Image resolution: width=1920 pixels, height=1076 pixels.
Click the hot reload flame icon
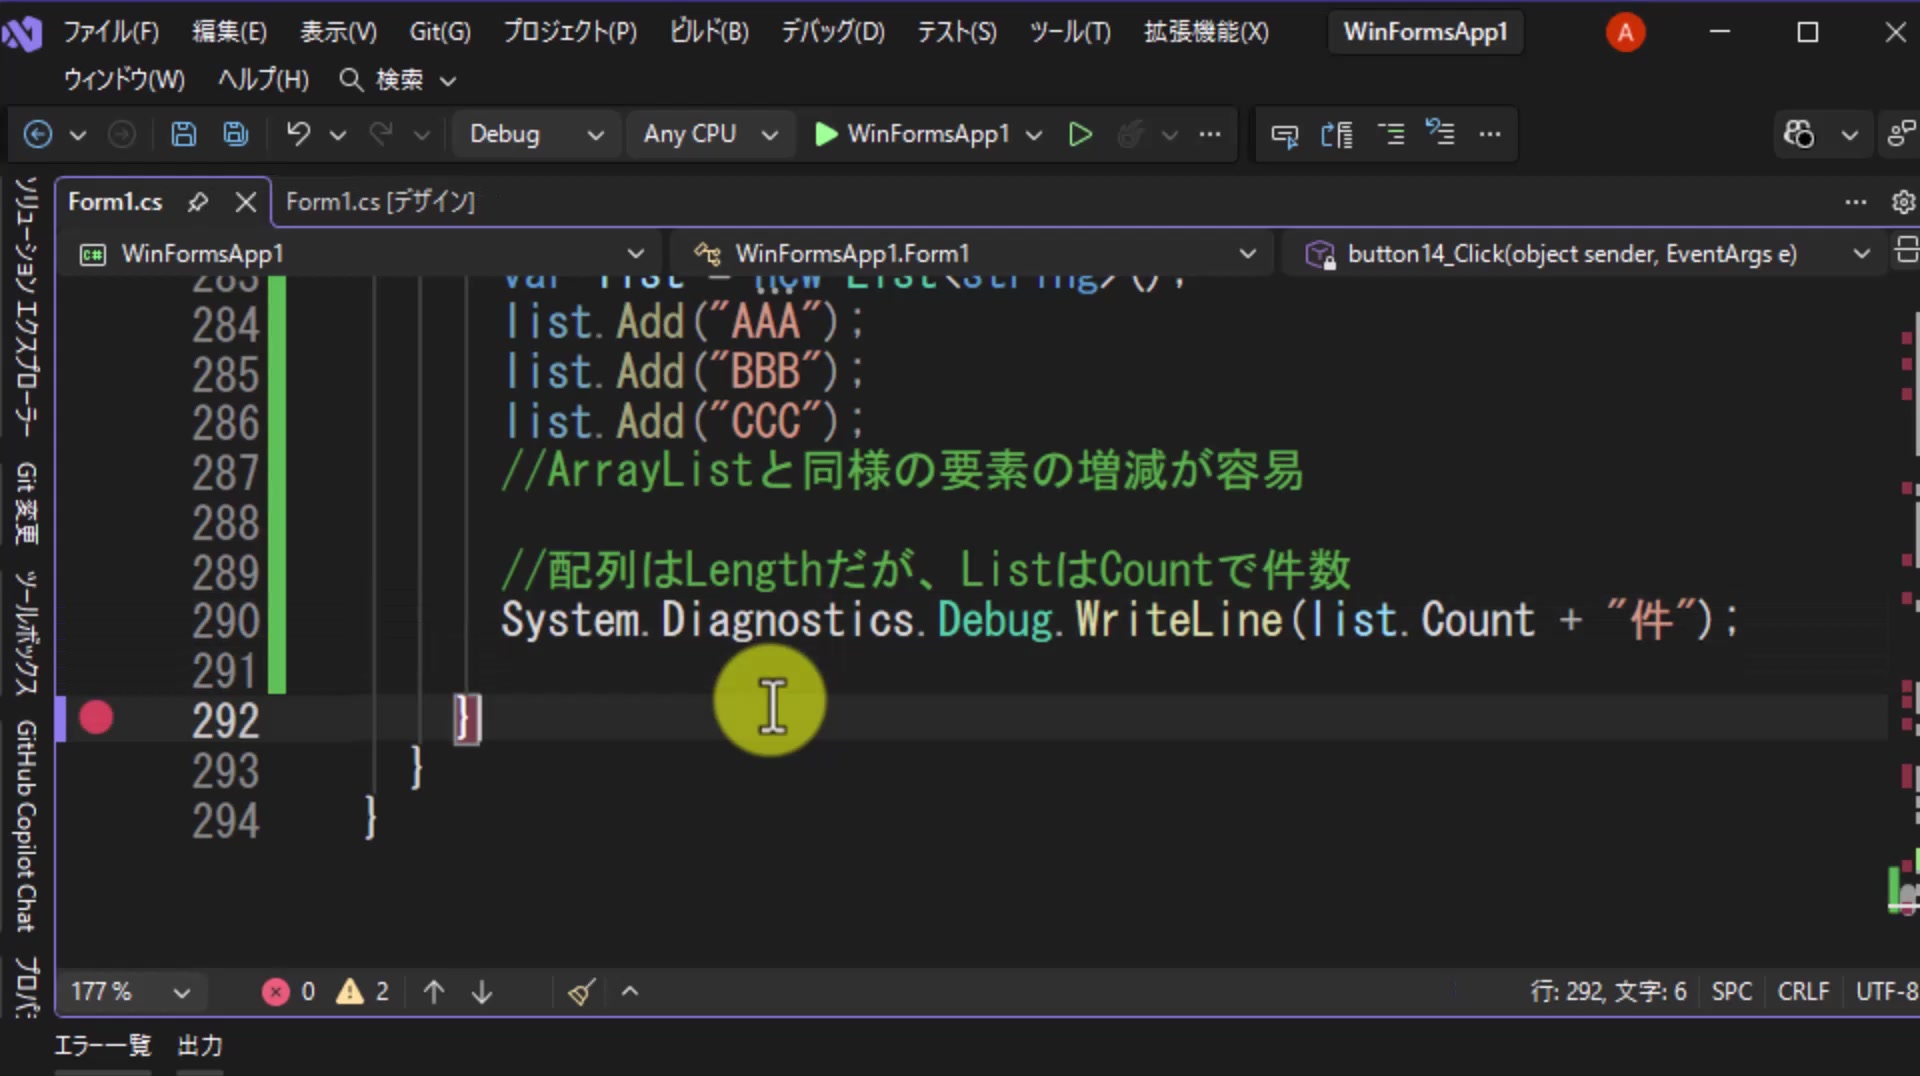(x=1130, y=134)
